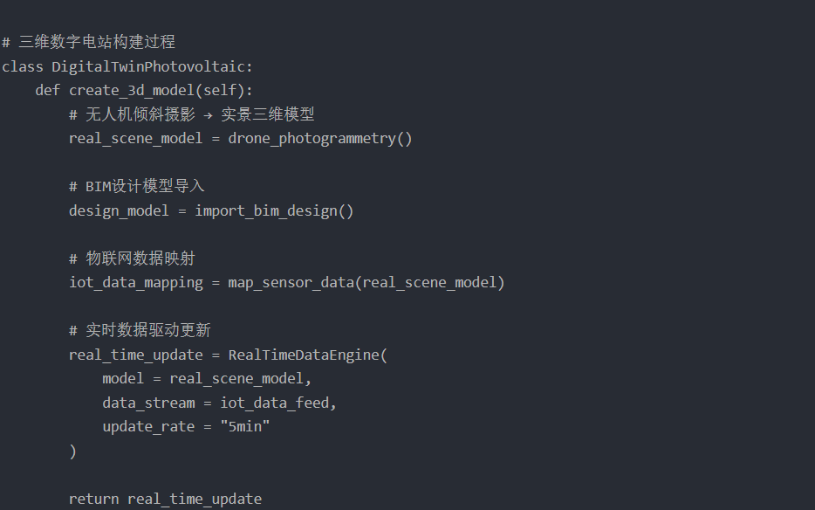Click the RealTimeDataEngine constructor name
The width and height of the screenshot is (815, 510).
[x=303, y=354]
